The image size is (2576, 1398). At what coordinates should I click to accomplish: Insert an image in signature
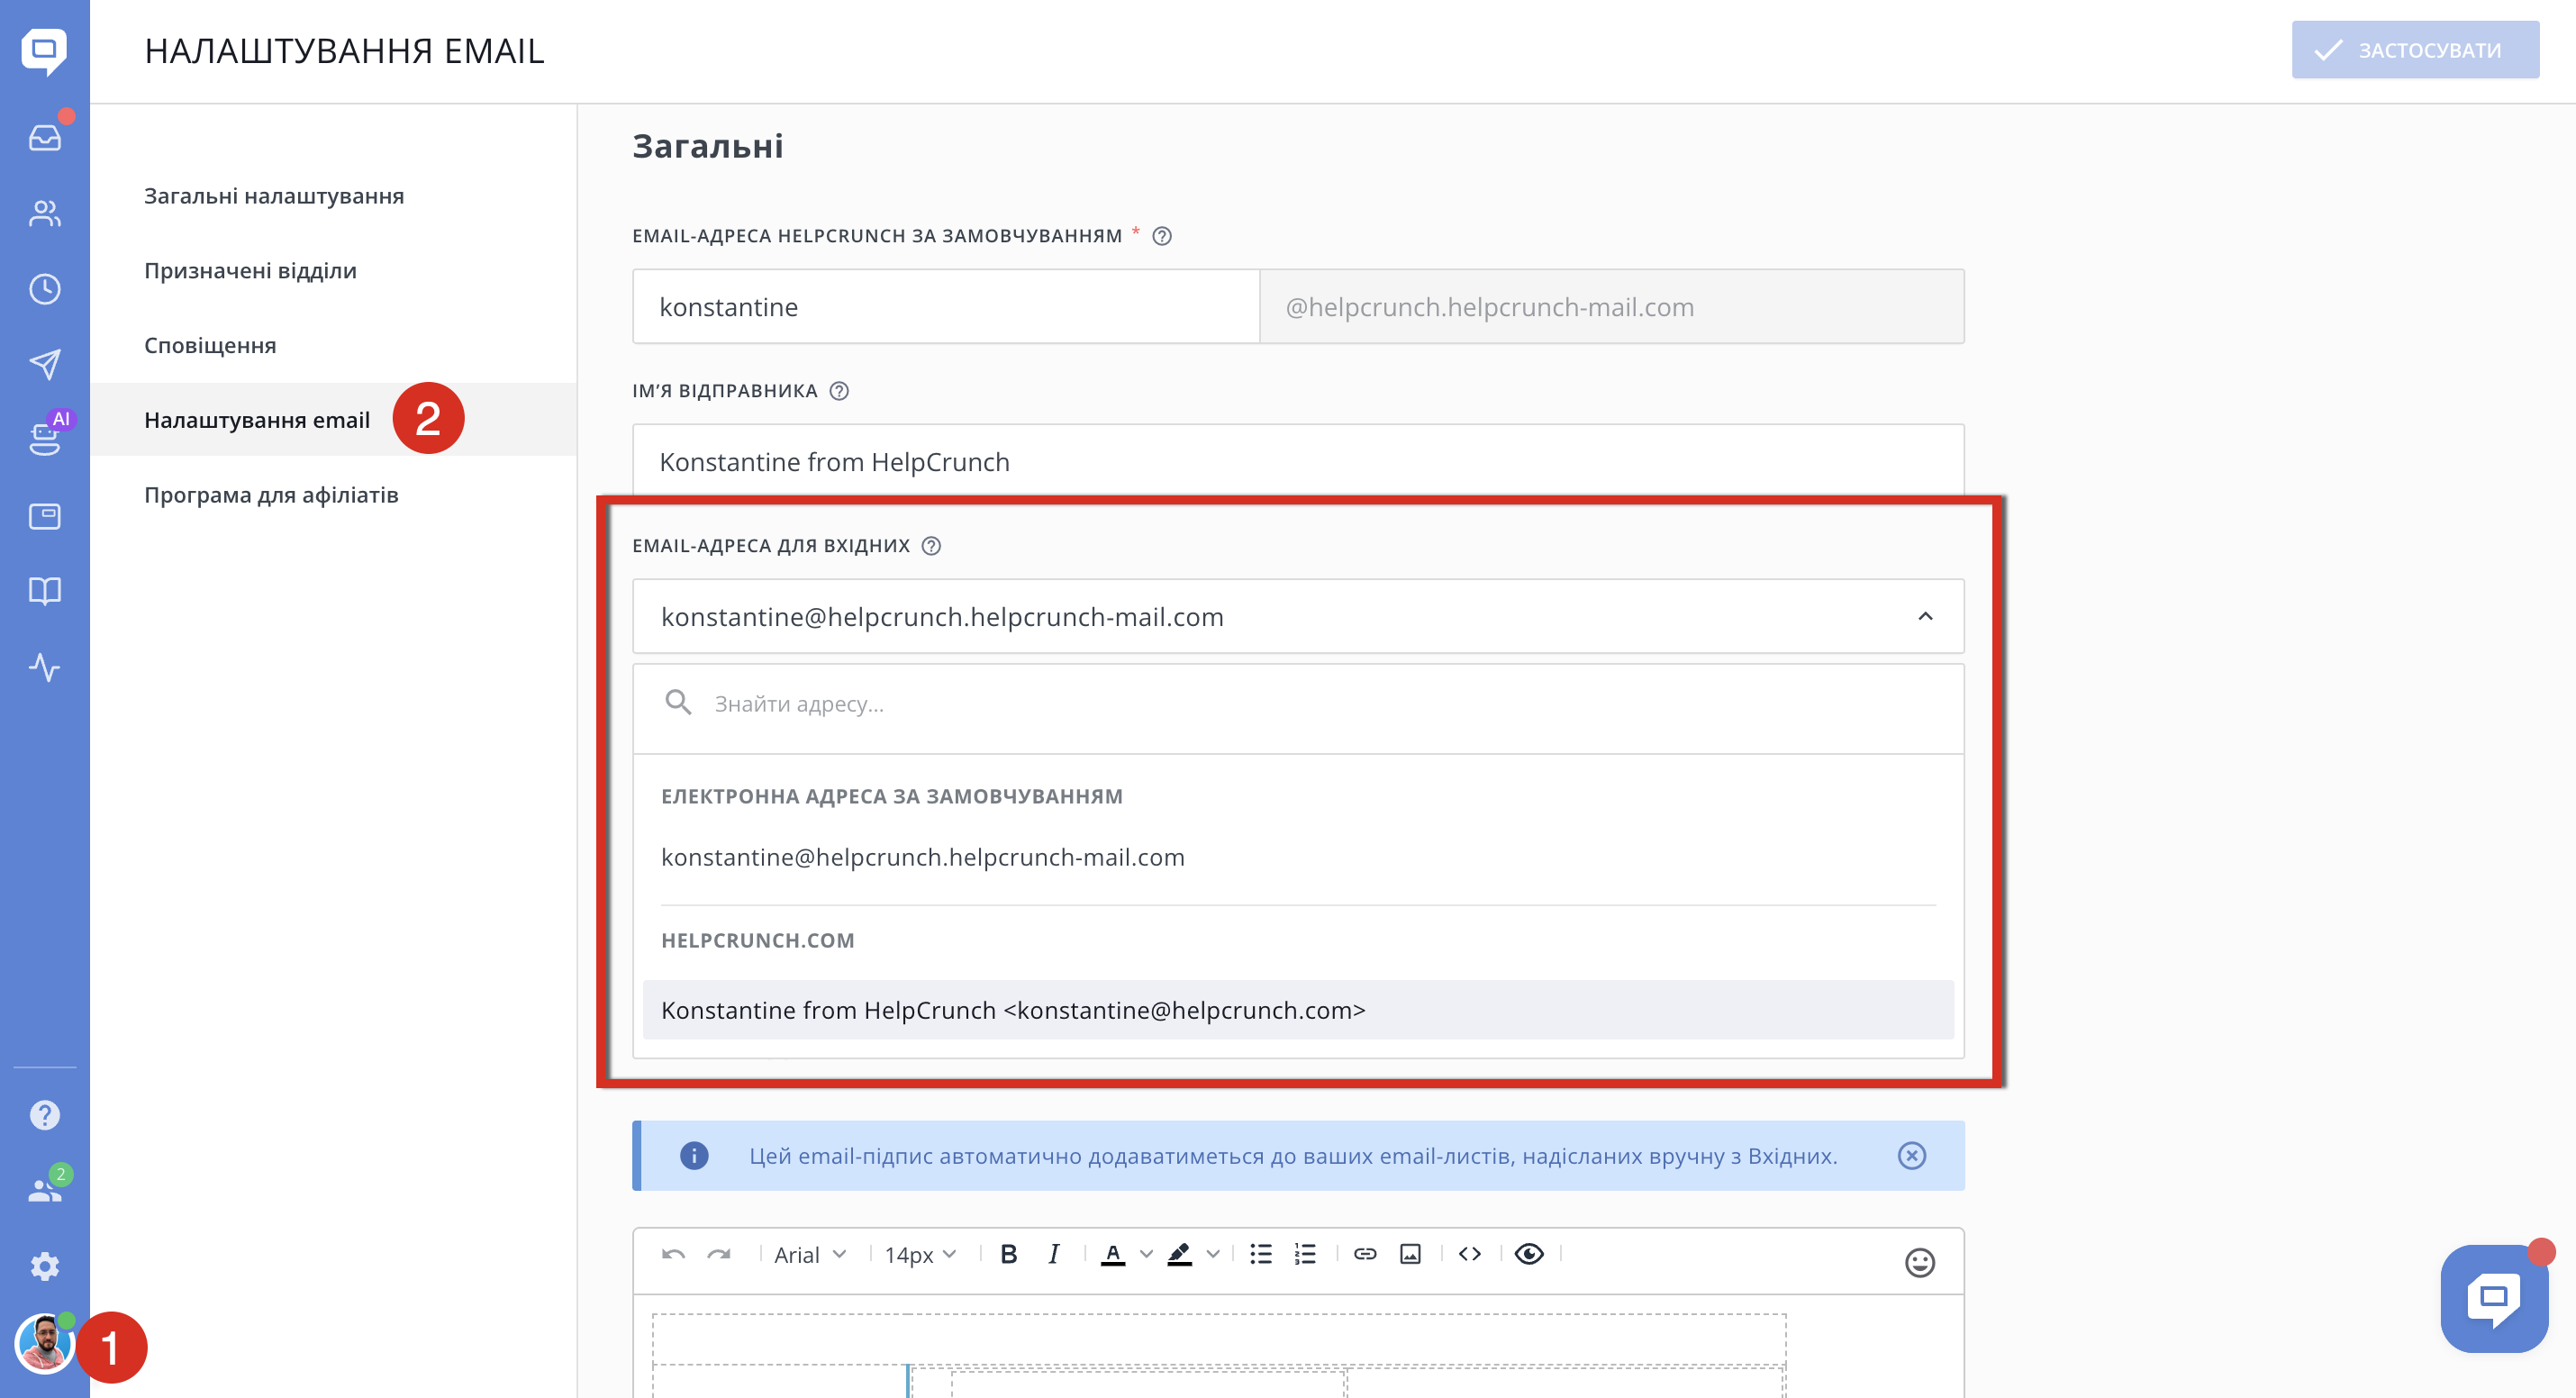tap(1410, 1254)
